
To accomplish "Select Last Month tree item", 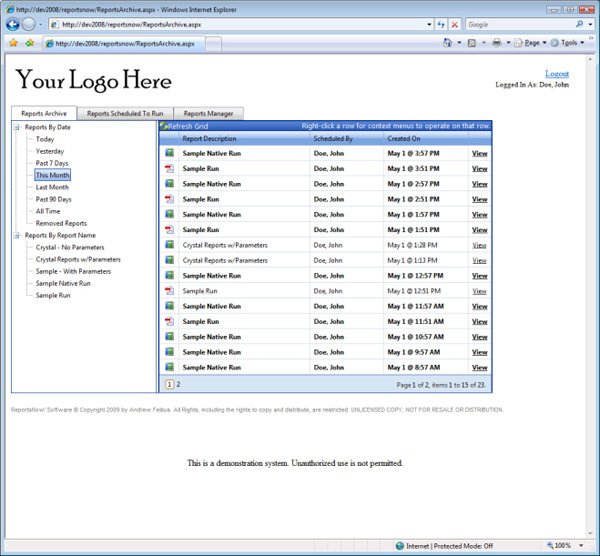I will [x=52, y=187].
